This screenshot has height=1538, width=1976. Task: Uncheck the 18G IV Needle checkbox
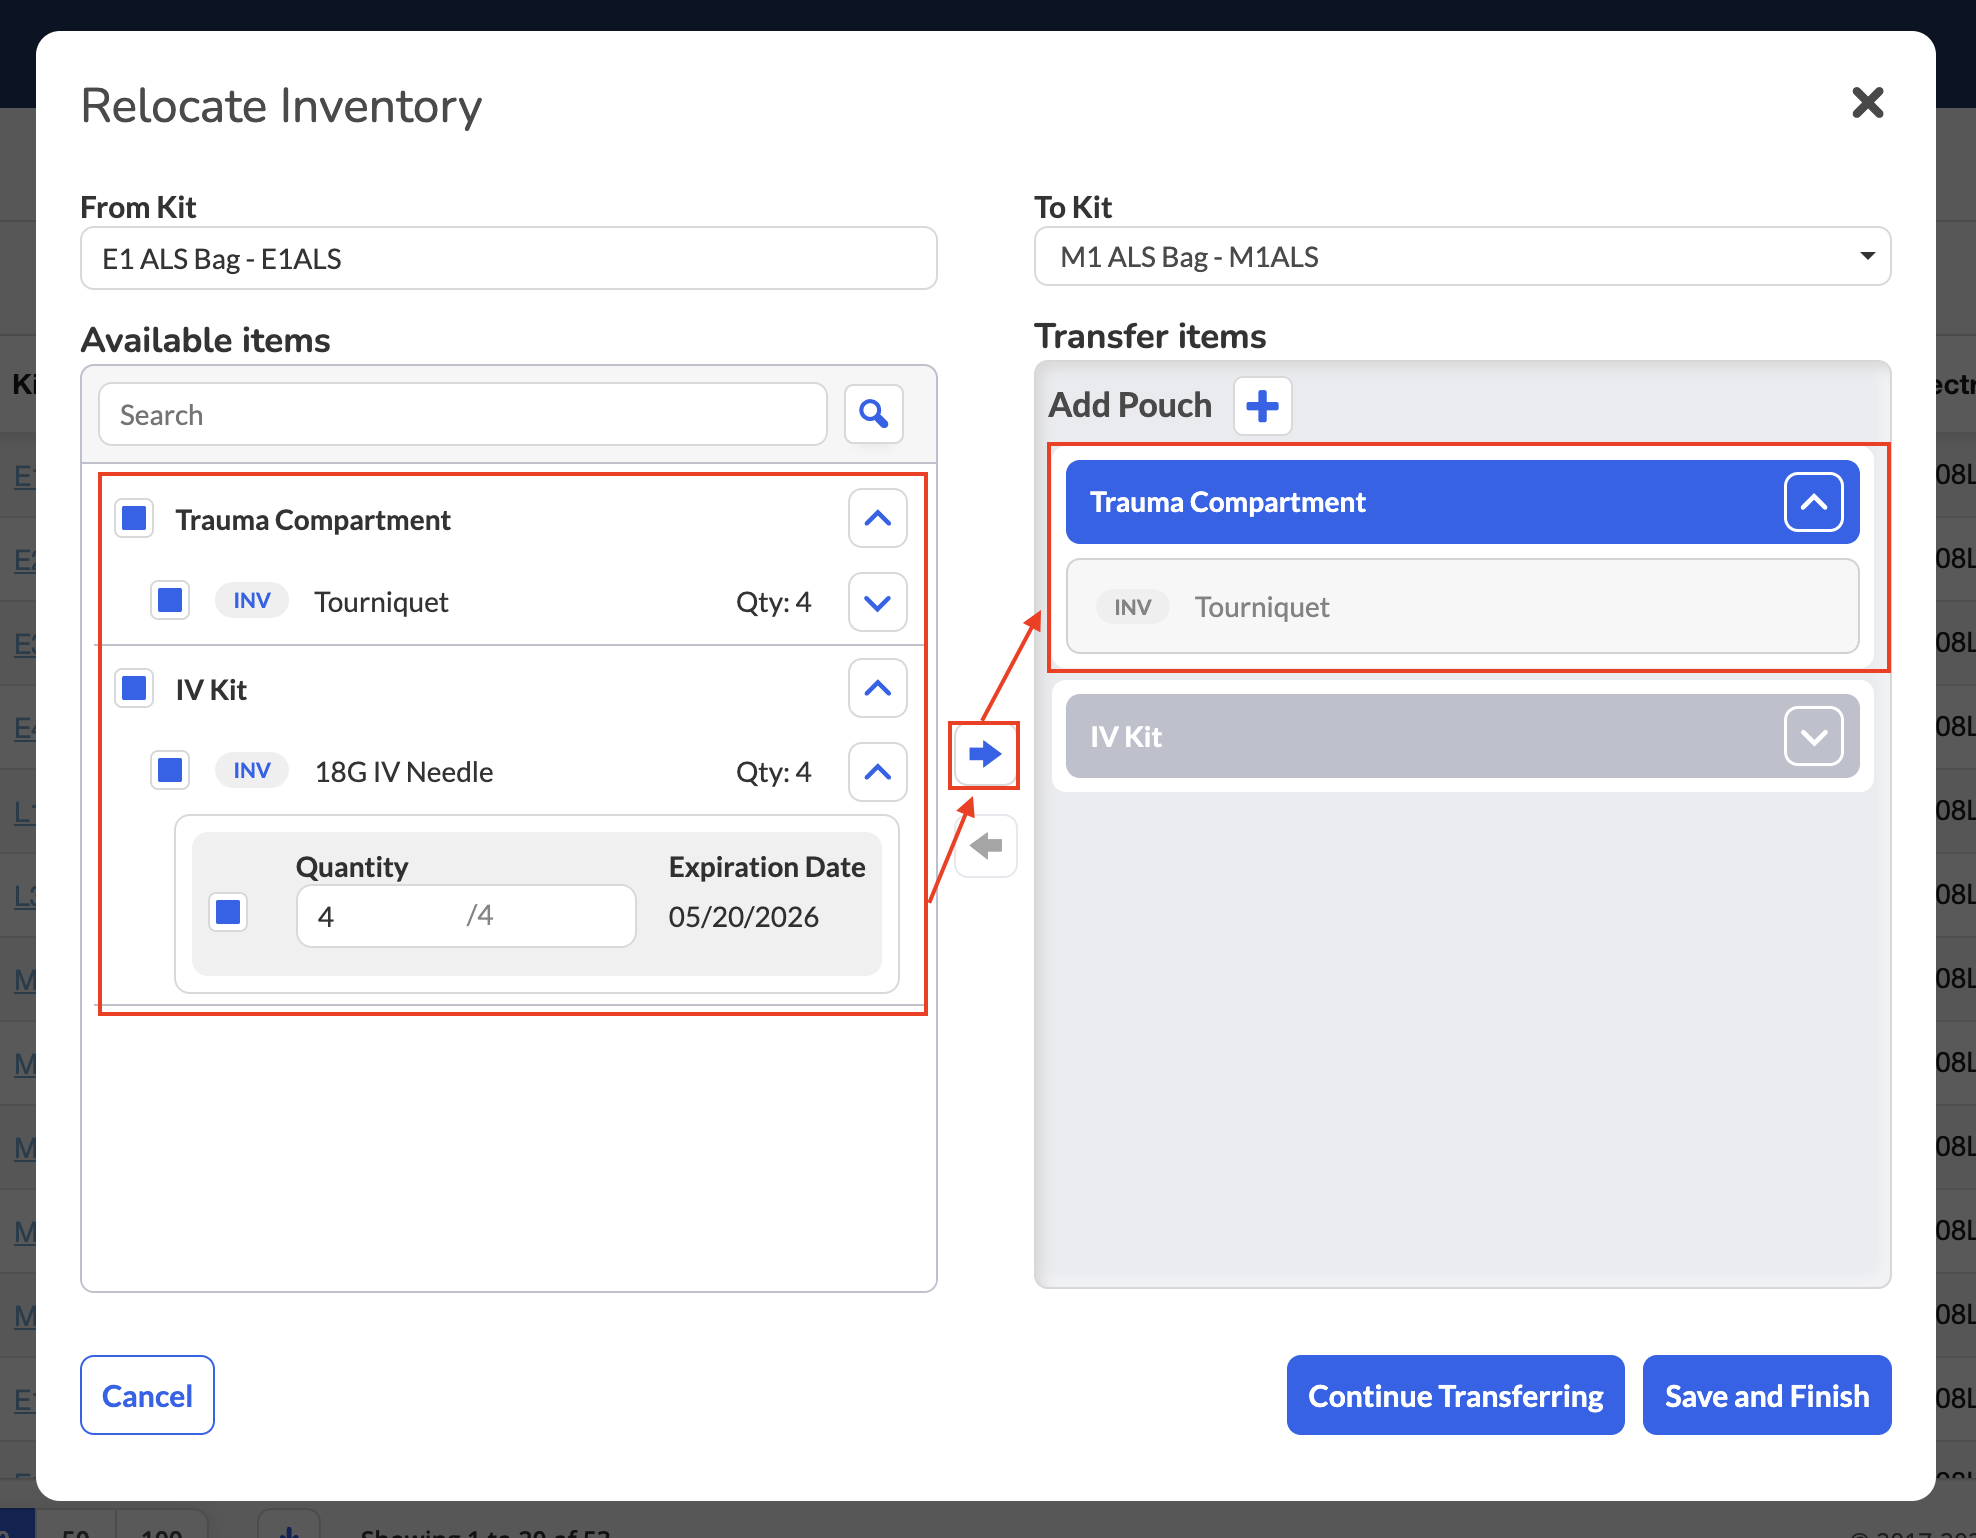[170, 770]
